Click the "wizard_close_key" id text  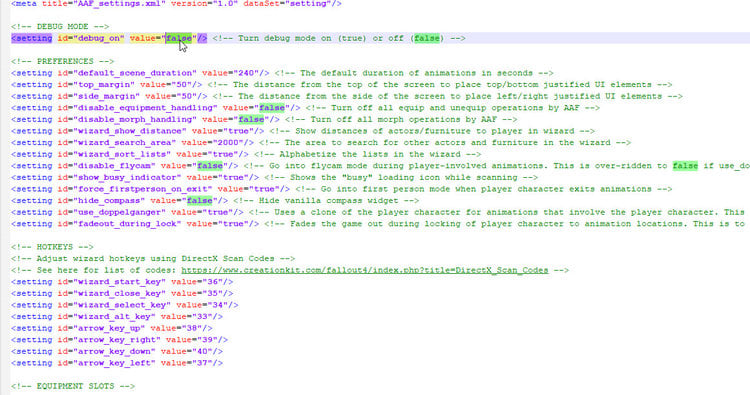coord(120,293)
